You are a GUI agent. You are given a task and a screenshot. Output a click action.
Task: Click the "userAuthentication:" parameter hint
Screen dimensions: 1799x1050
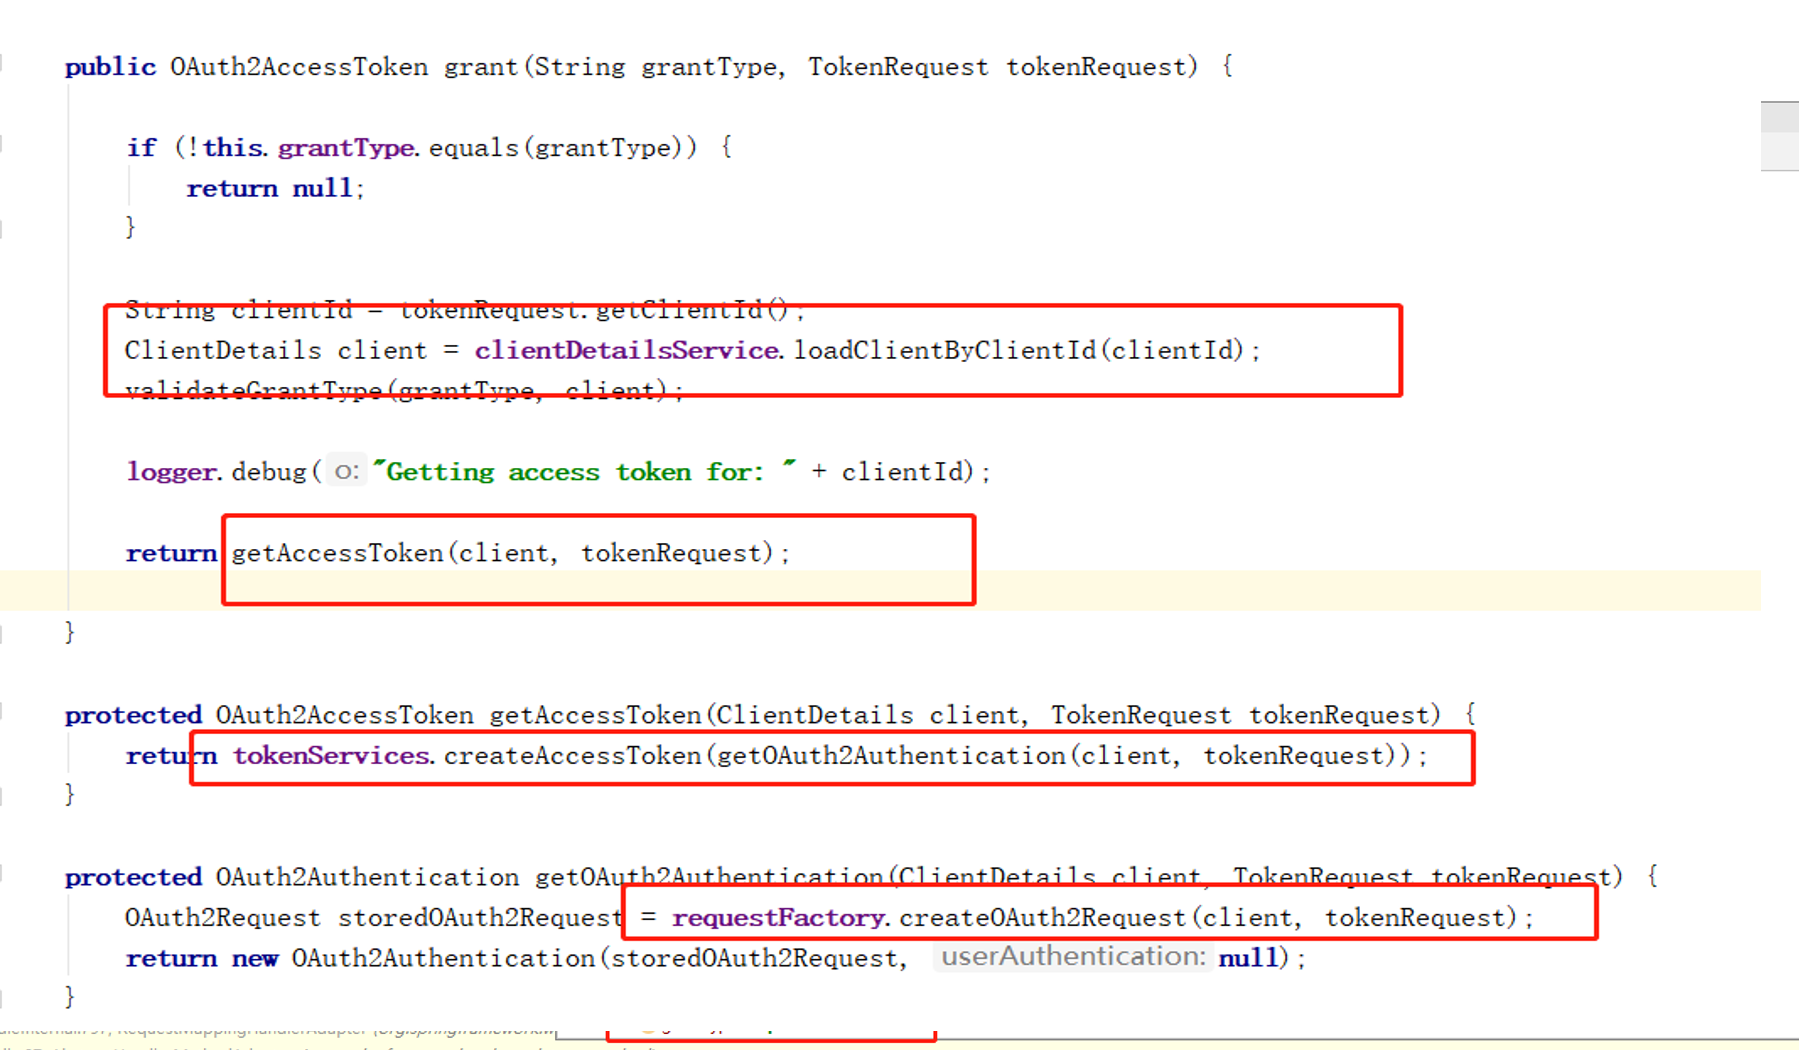(1073, 957)
